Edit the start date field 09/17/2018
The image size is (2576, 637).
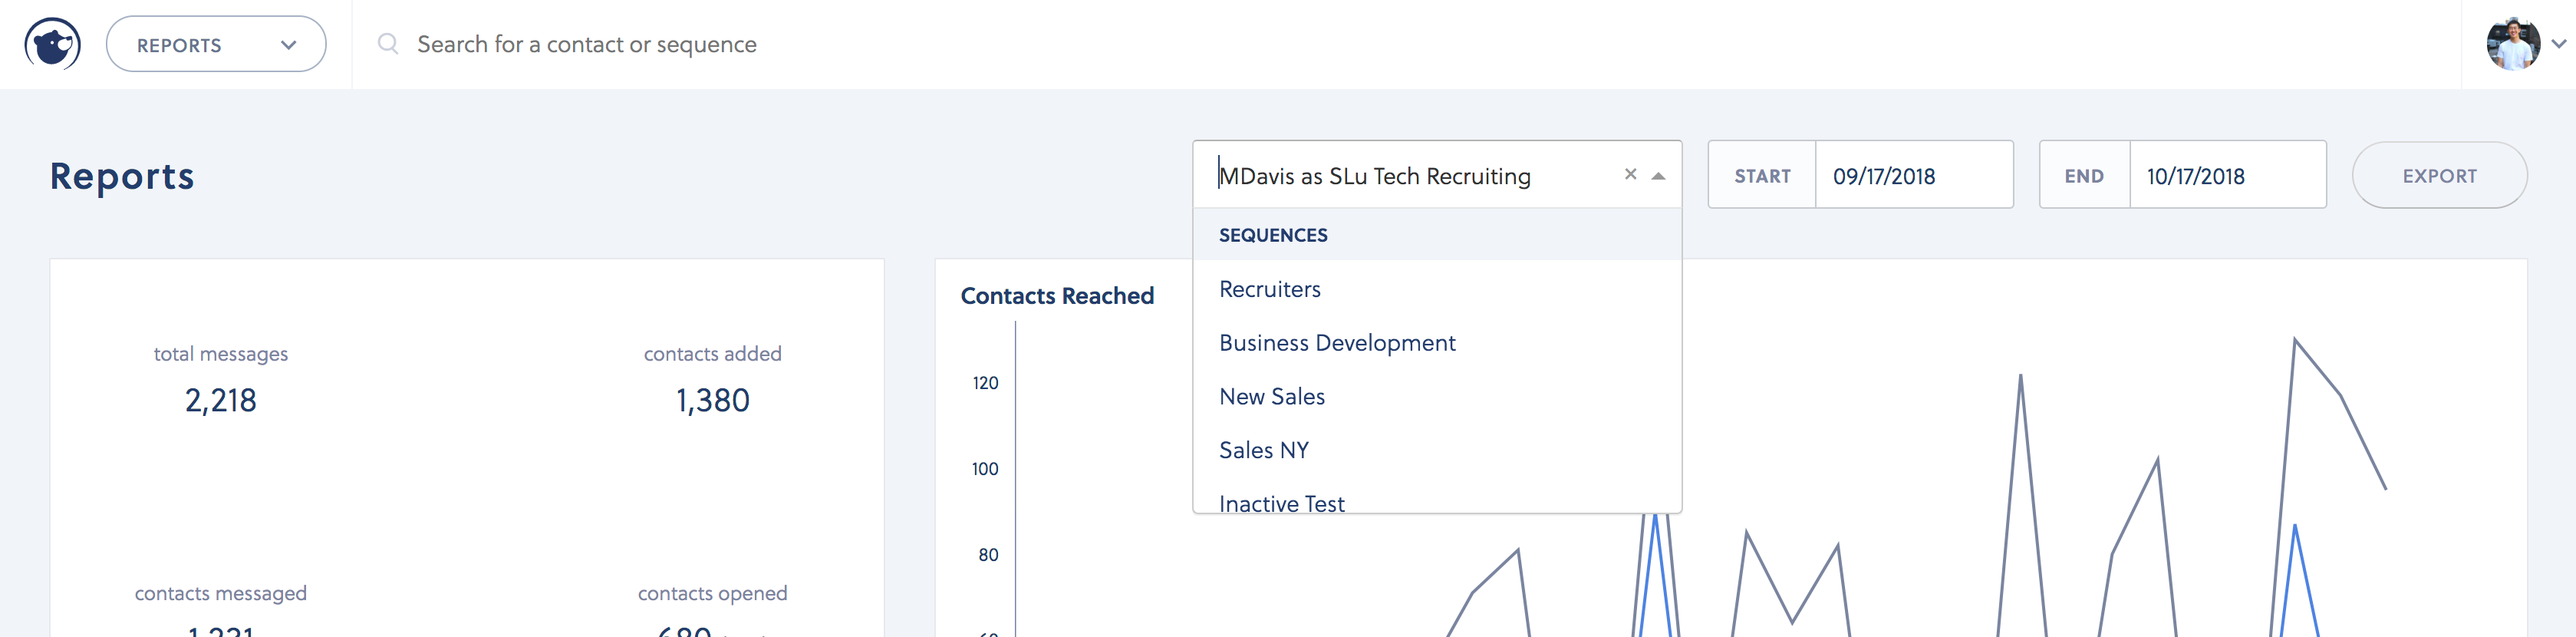click(1912, 176)
